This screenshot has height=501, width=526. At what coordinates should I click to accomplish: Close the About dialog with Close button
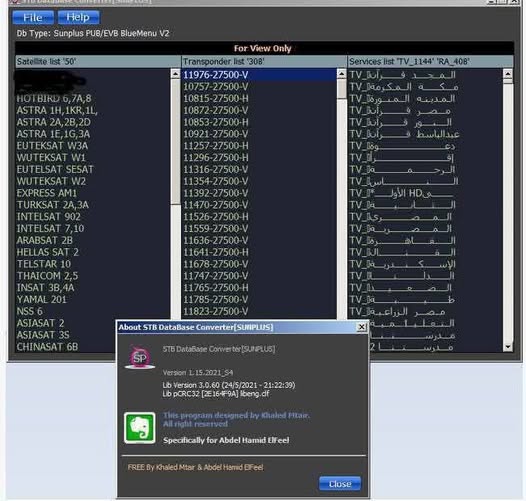click(x=340, y=484)
